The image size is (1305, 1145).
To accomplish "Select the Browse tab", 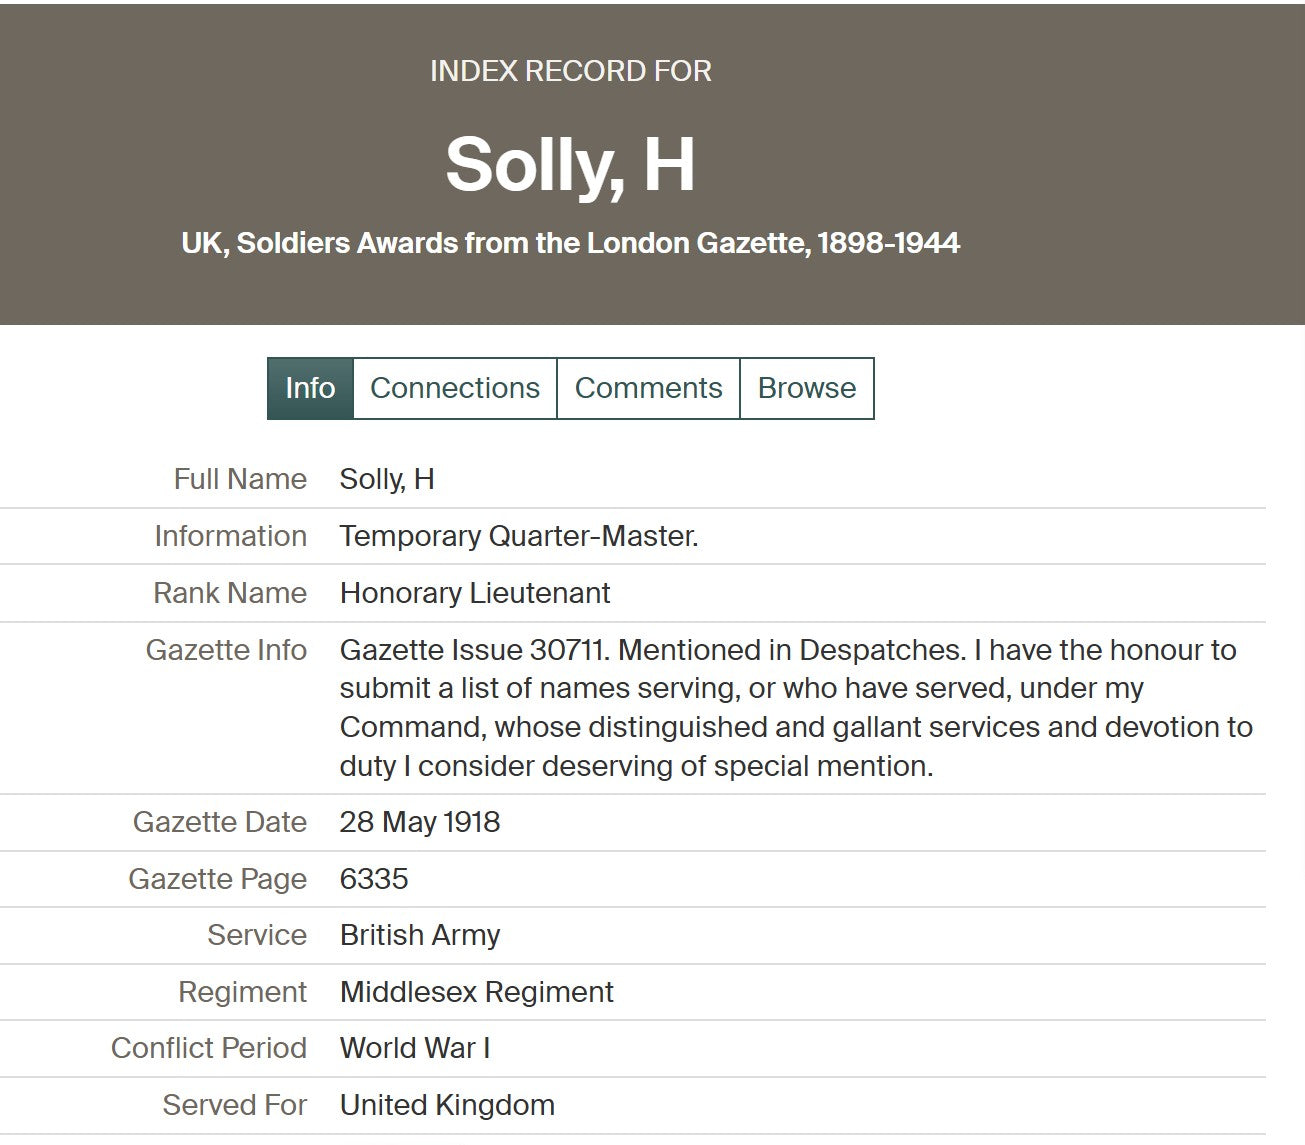I will [x=808, y=388].
